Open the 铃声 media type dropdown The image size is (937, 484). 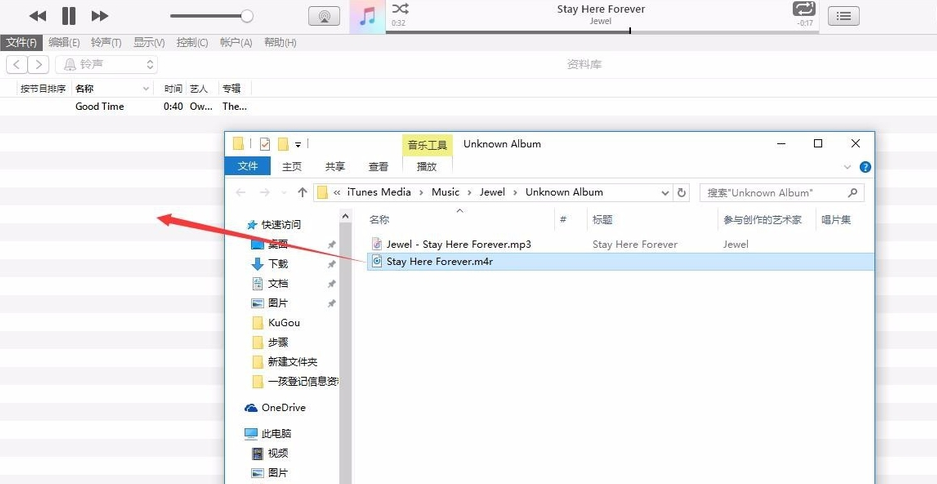106,65
